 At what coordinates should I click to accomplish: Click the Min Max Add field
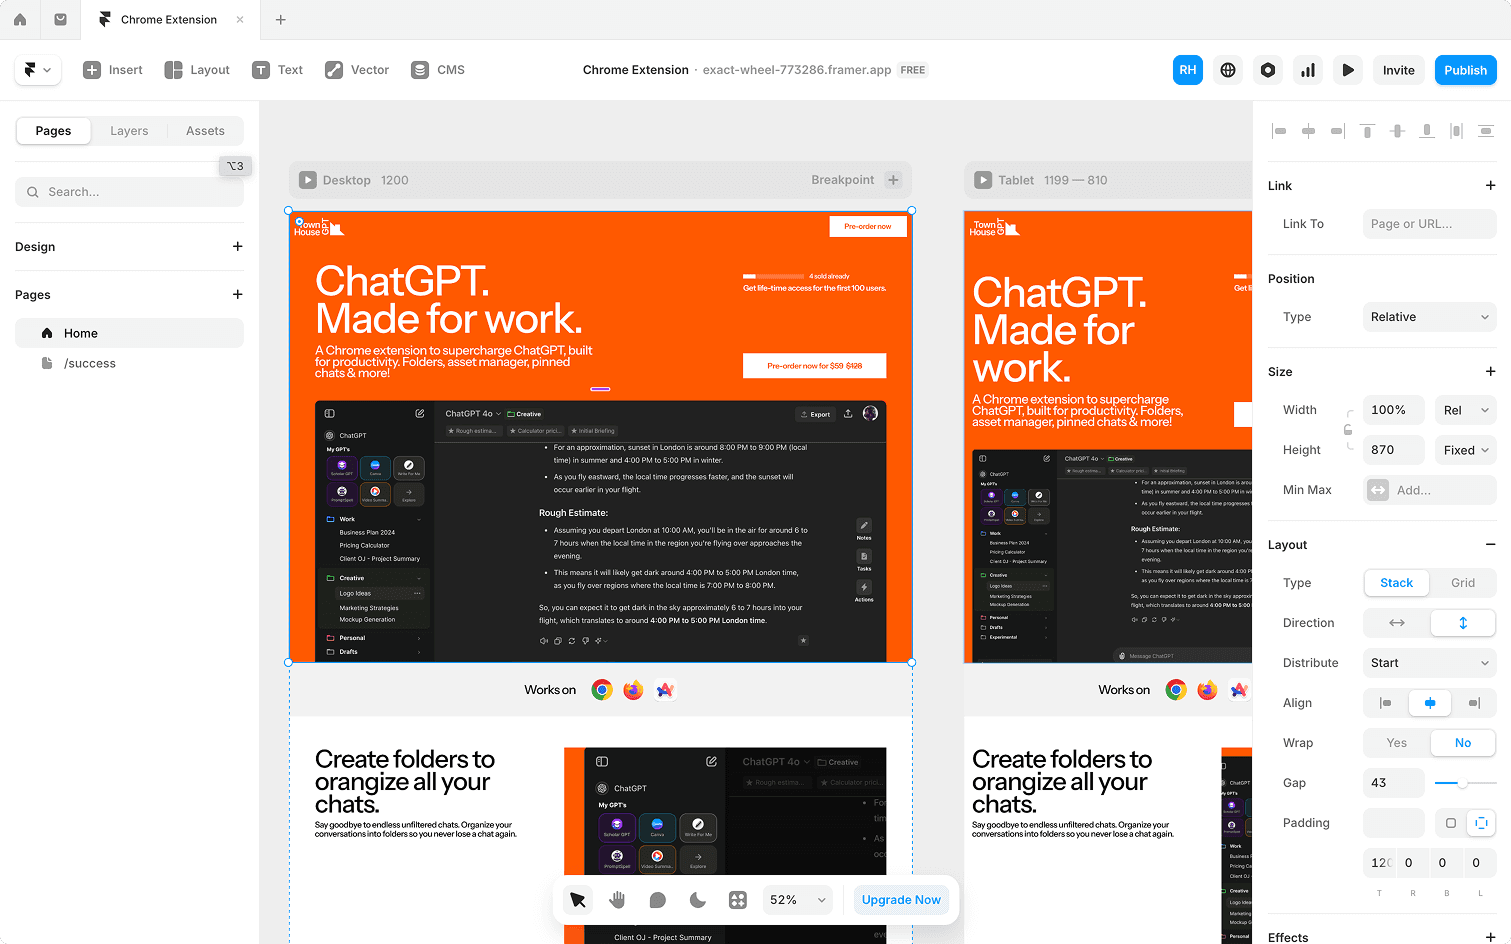pos(1430,490)
